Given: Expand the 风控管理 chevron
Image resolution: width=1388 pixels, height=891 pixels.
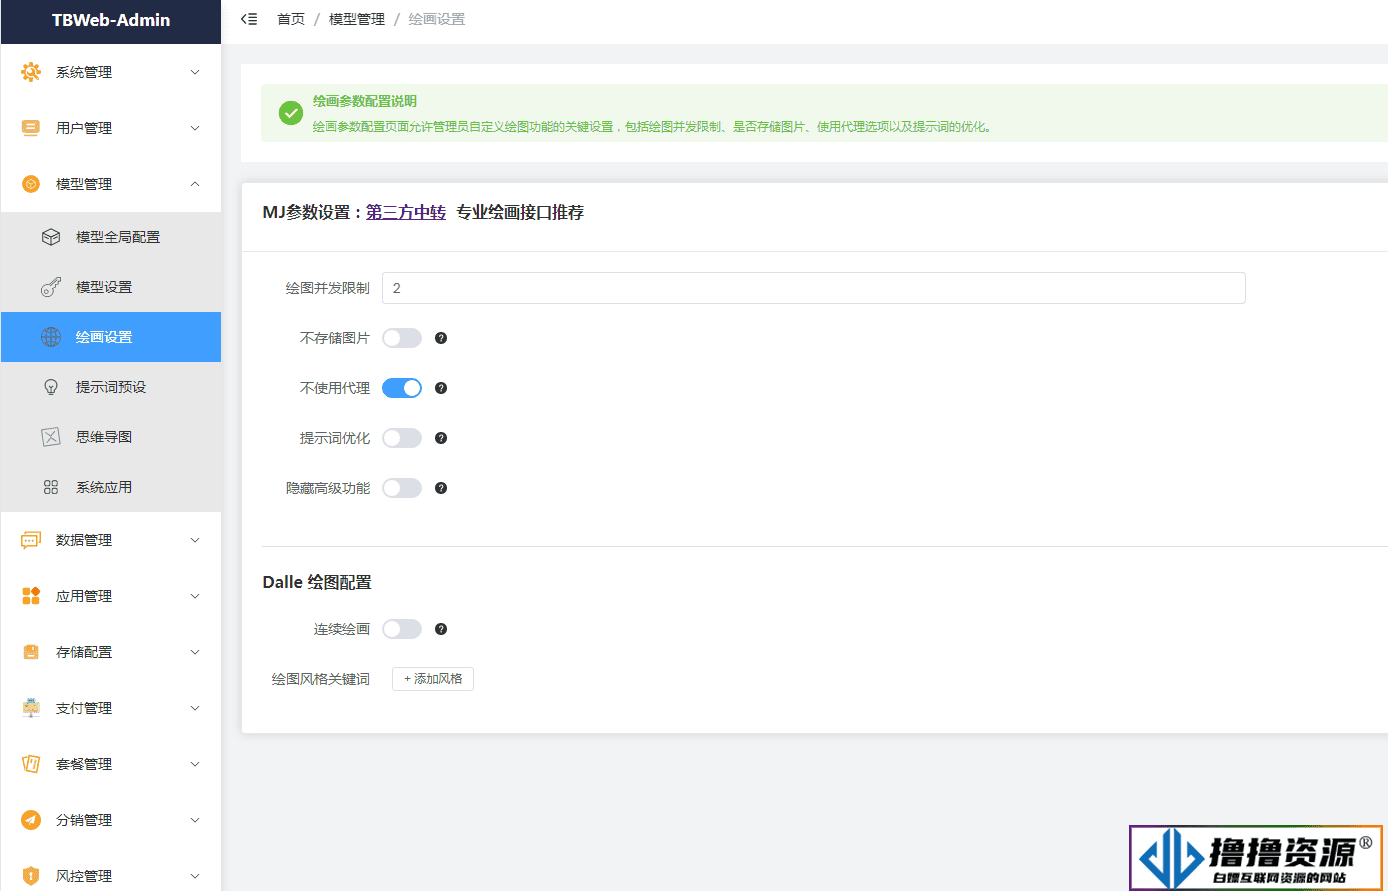Looking at the screenshot, I should (x=195, y=876).
